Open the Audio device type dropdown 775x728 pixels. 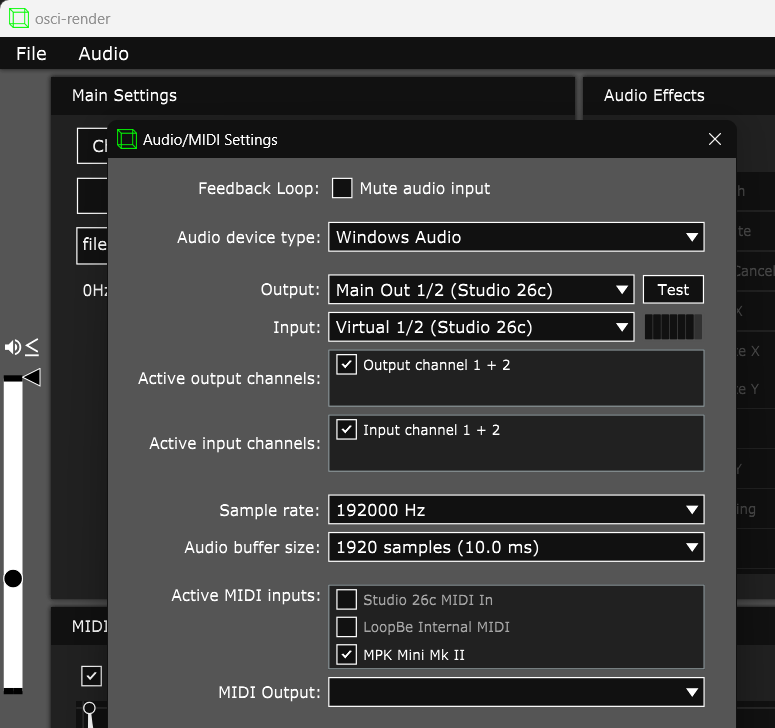point(516,237)
